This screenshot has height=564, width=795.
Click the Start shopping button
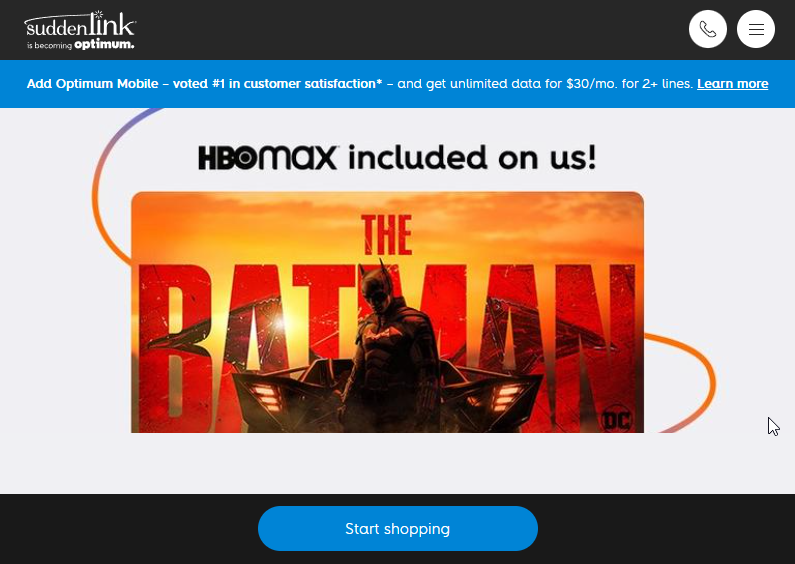point(398,528)
